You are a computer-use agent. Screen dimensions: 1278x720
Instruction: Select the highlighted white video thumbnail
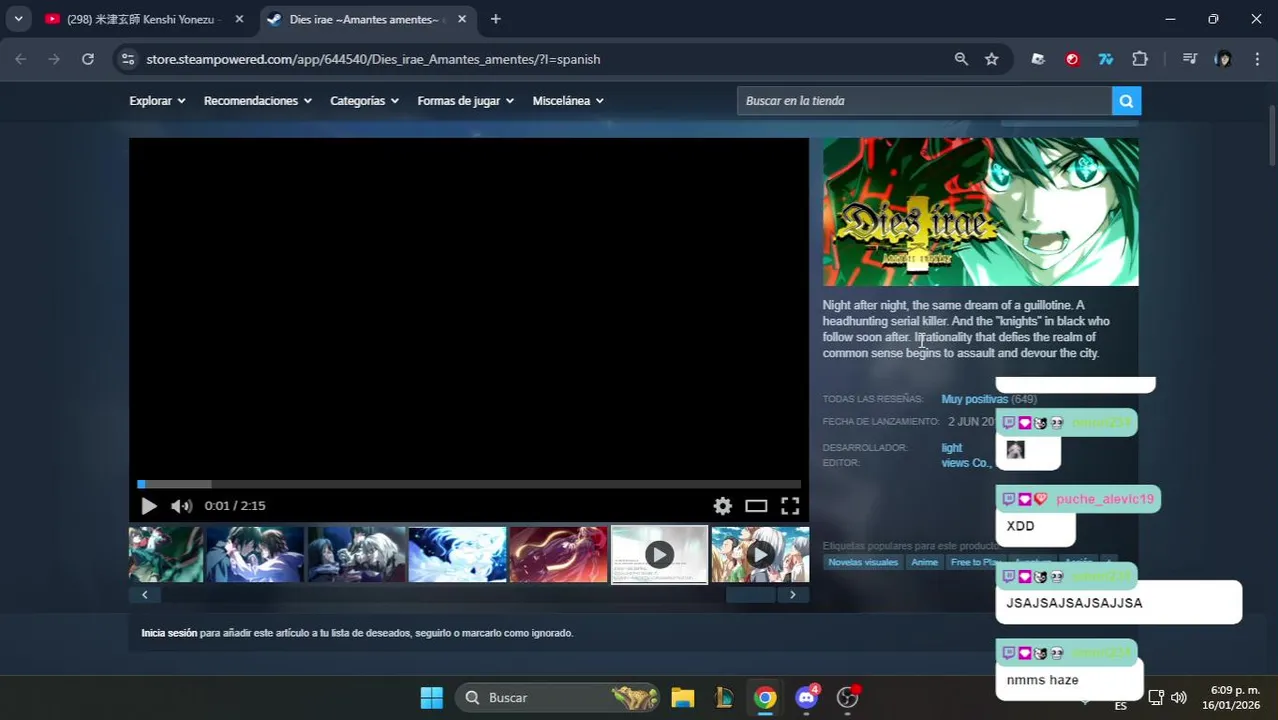click(x=659, y=555)
